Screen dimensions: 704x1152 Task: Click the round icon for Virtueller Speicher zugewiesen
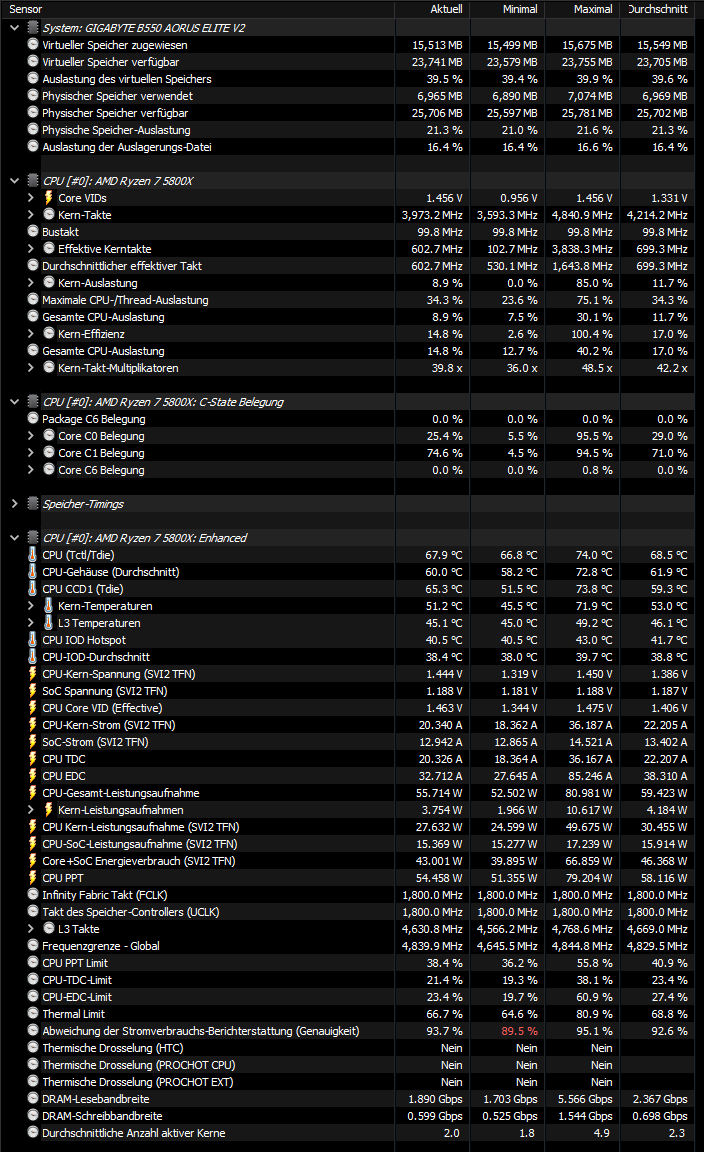[33, 44]
